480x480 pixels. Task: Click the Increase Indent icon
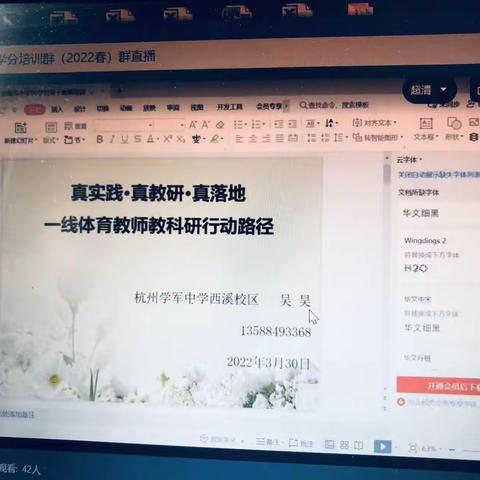tap(292, 124)
